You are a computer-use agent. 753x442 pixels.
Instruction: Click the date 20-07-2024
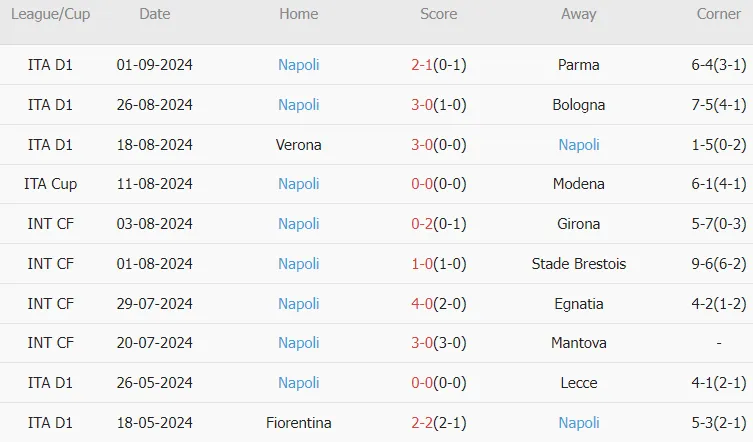pyautogui.click(x=155, y=343)
